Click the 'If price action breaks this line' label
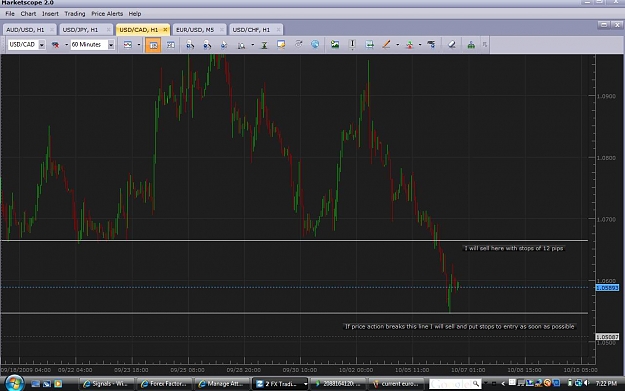 pyautogui.click(x=460, y=326)
